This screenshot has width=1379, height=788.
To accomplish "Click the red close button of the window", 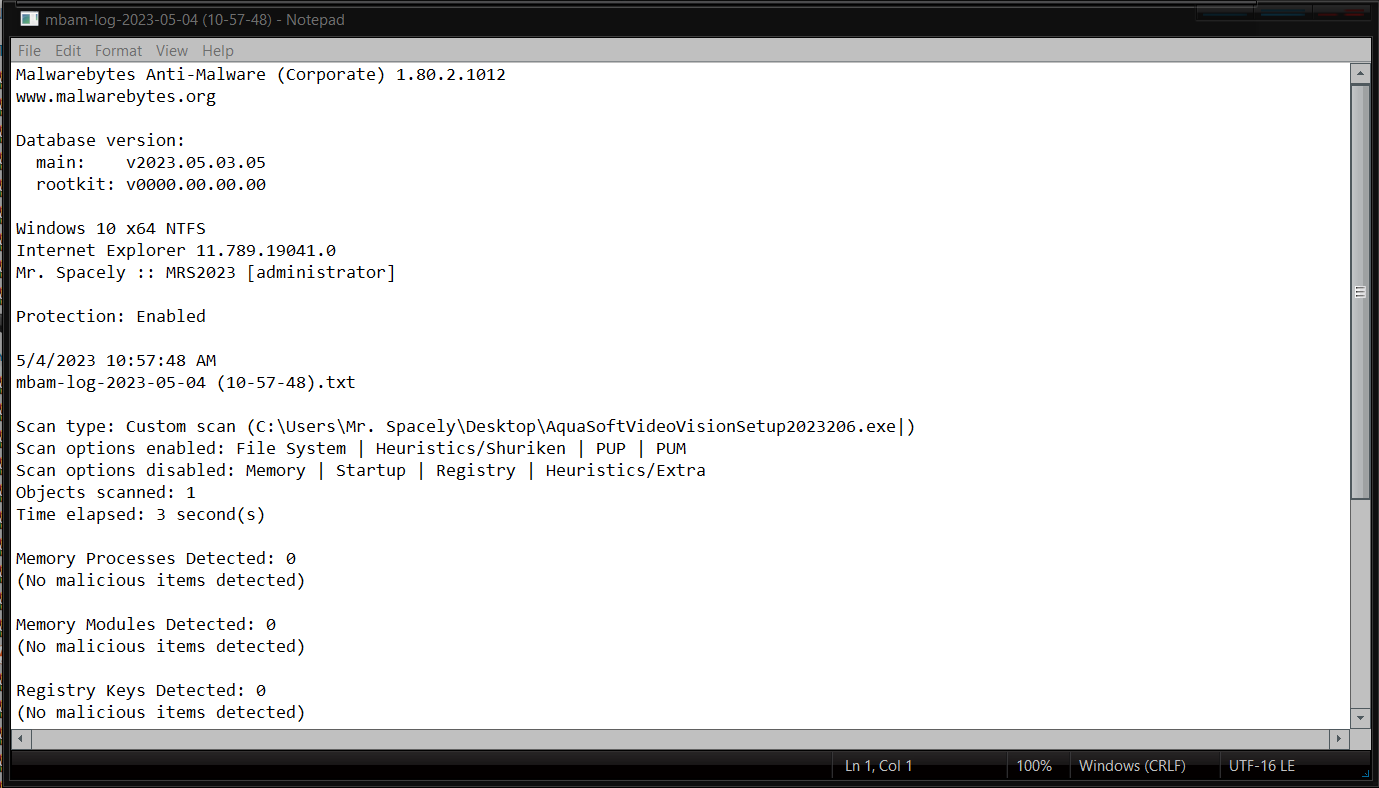I will (x=1341, y=11).
